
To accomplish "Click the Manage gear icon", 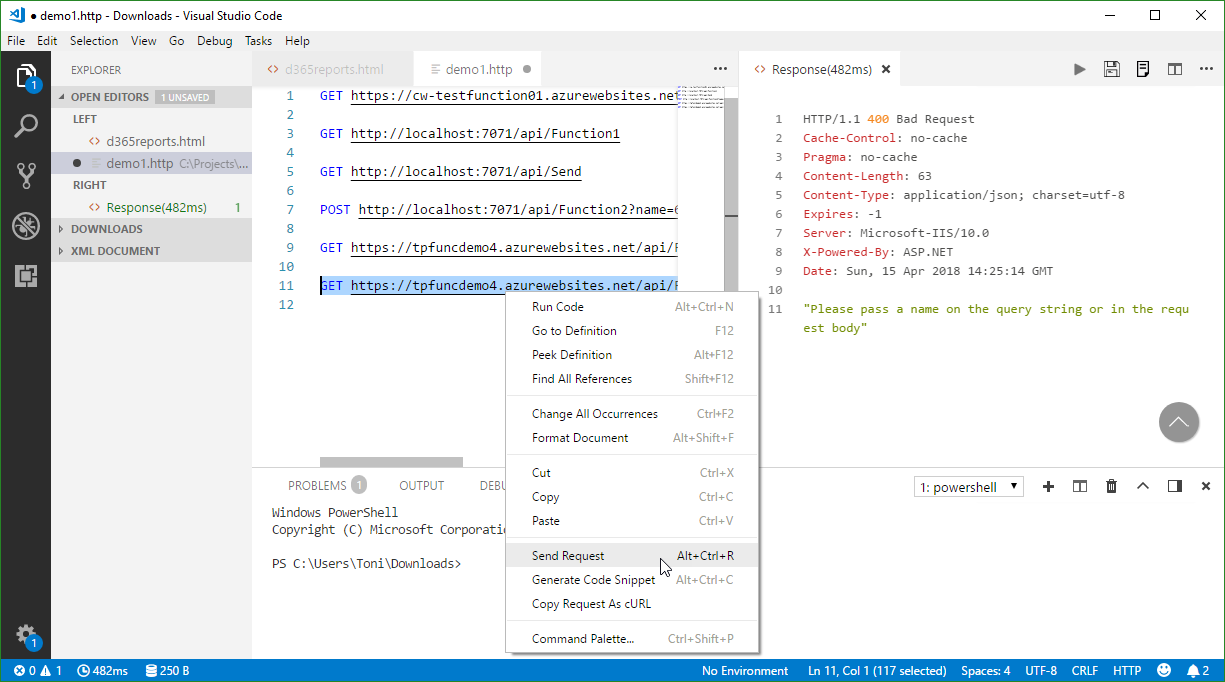I will [25, 634].
